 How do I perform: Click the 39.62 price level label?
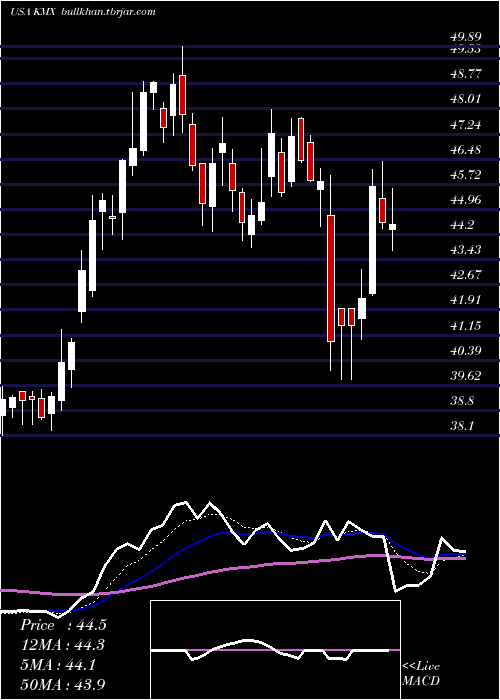click(x=467, y=375)
